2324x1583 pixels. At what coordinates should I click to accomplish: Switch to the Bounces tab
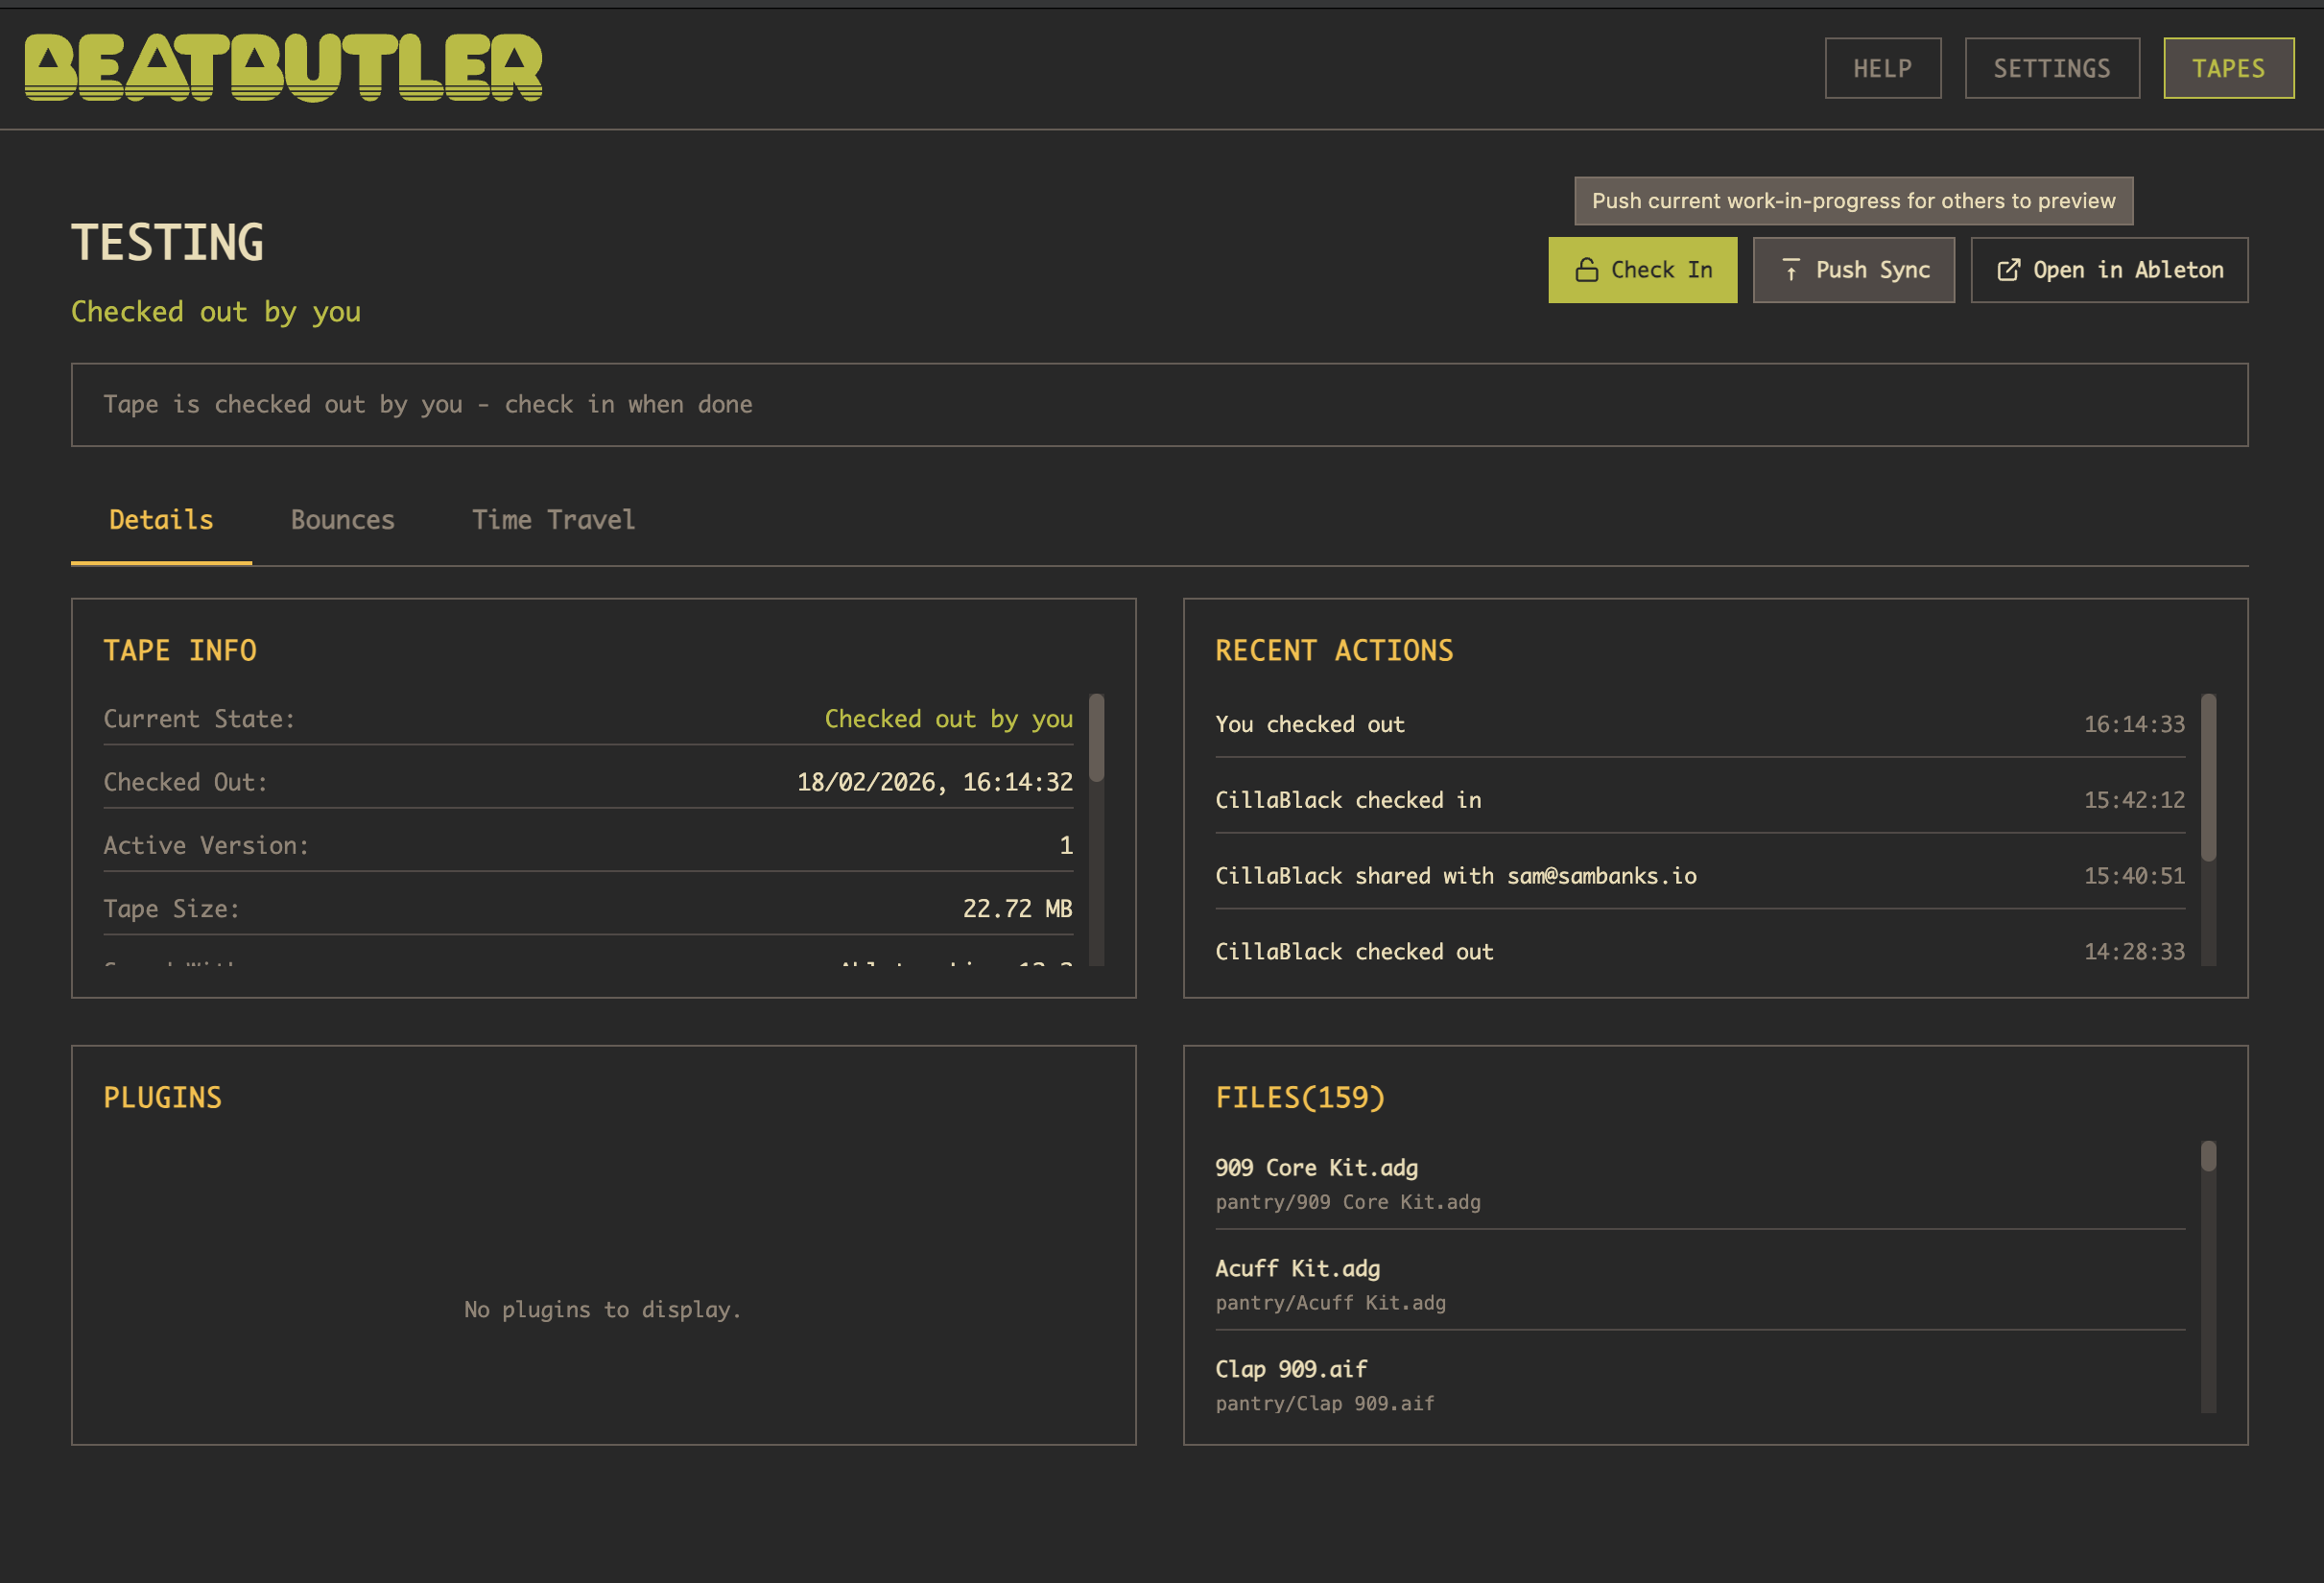(342, 520)
